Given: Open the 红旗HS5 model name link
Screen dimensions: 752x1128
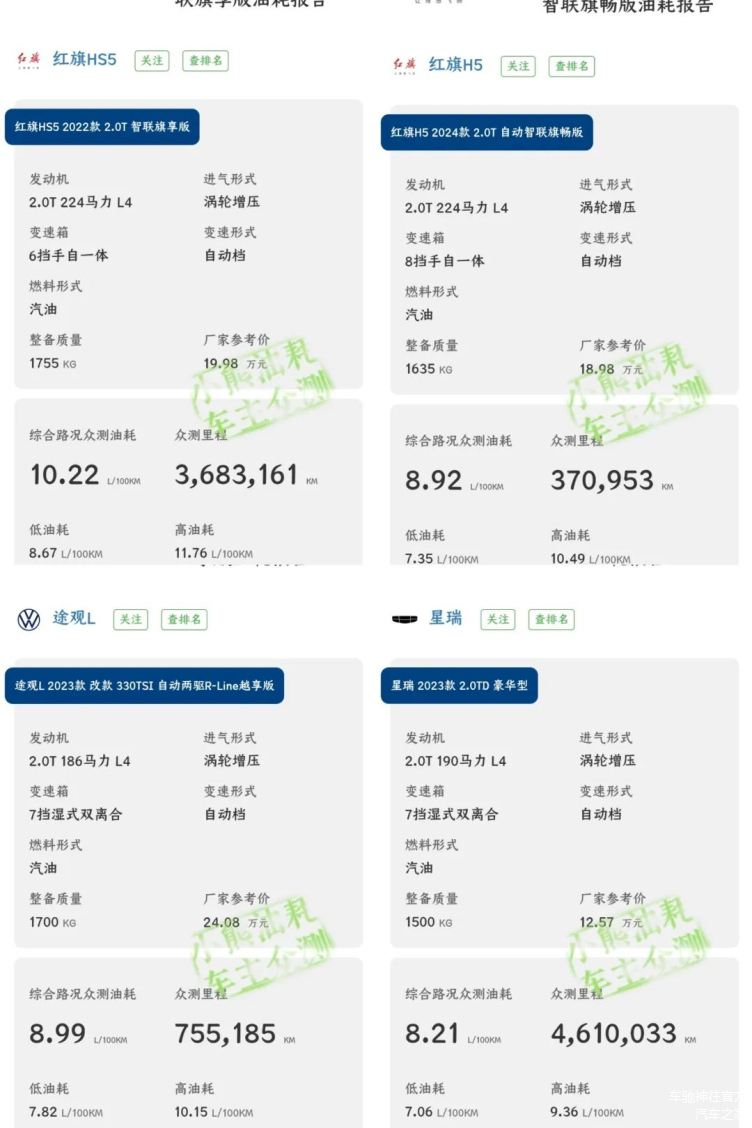Looking at the screenshot, I should [85, 59].
